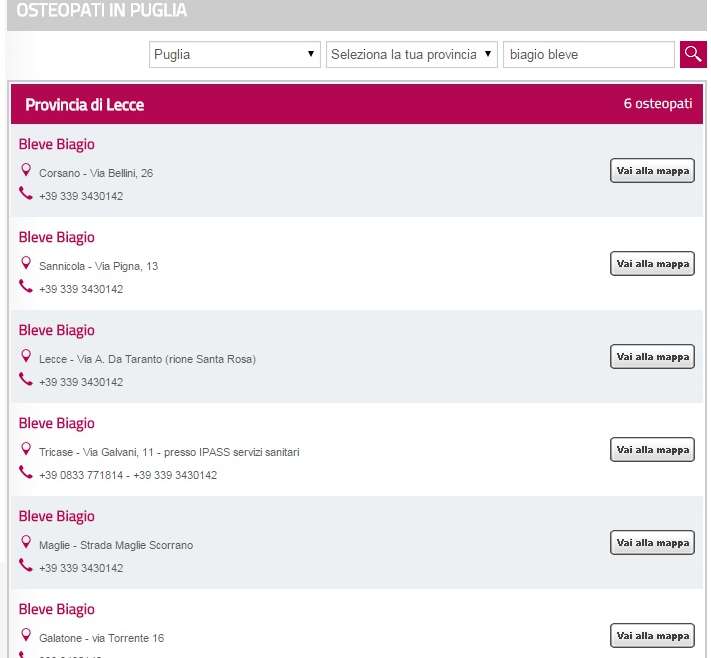Expand 'Seleziona la tua provincia' dropdown

tap(411, 54)
